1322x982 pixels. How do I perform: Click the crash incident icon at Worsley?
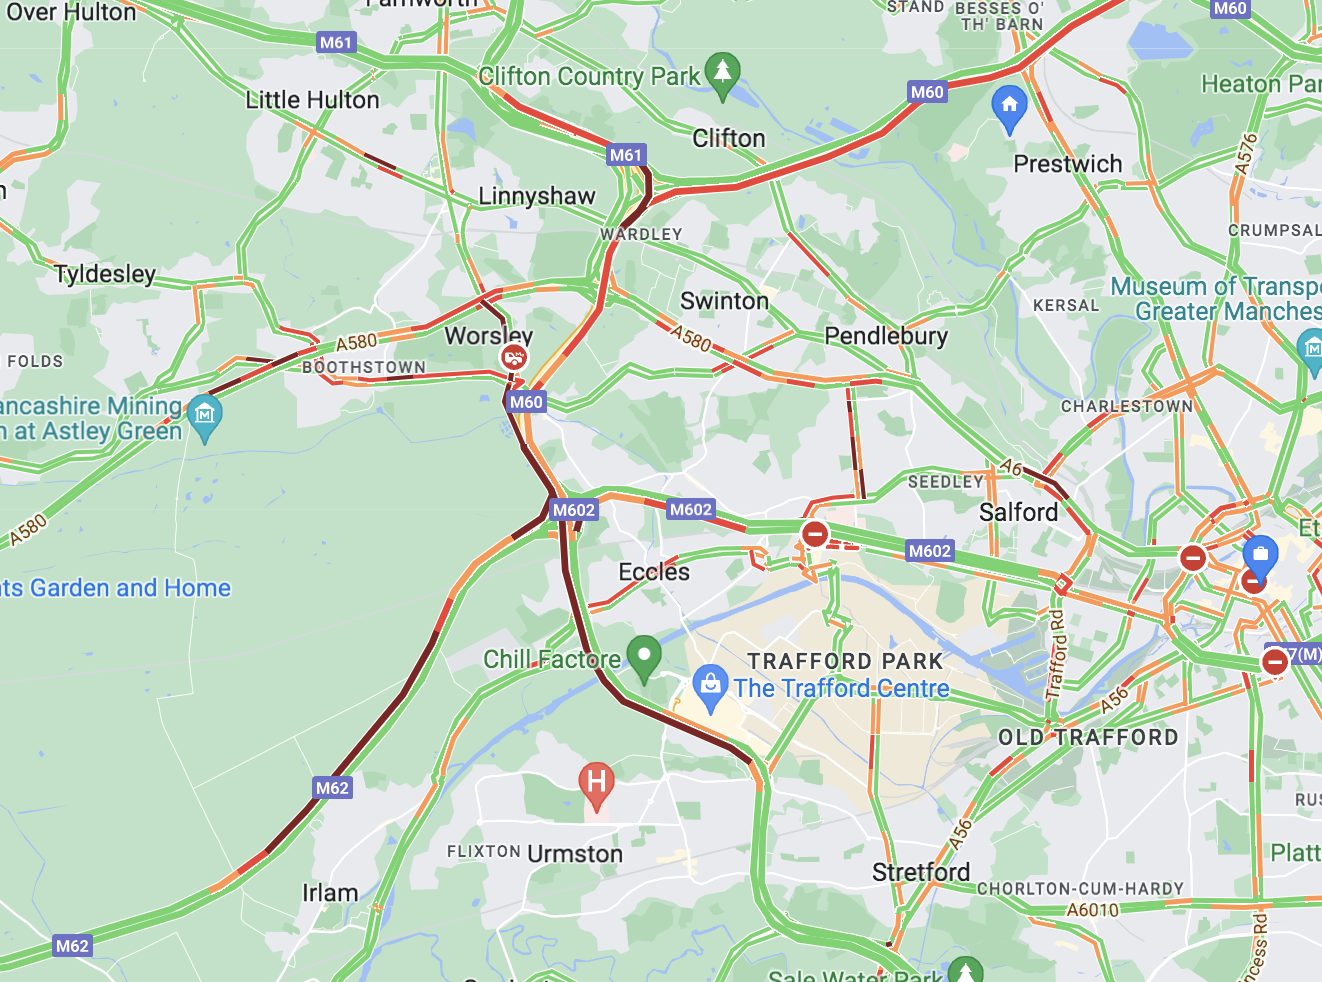[x=514, y=358]
